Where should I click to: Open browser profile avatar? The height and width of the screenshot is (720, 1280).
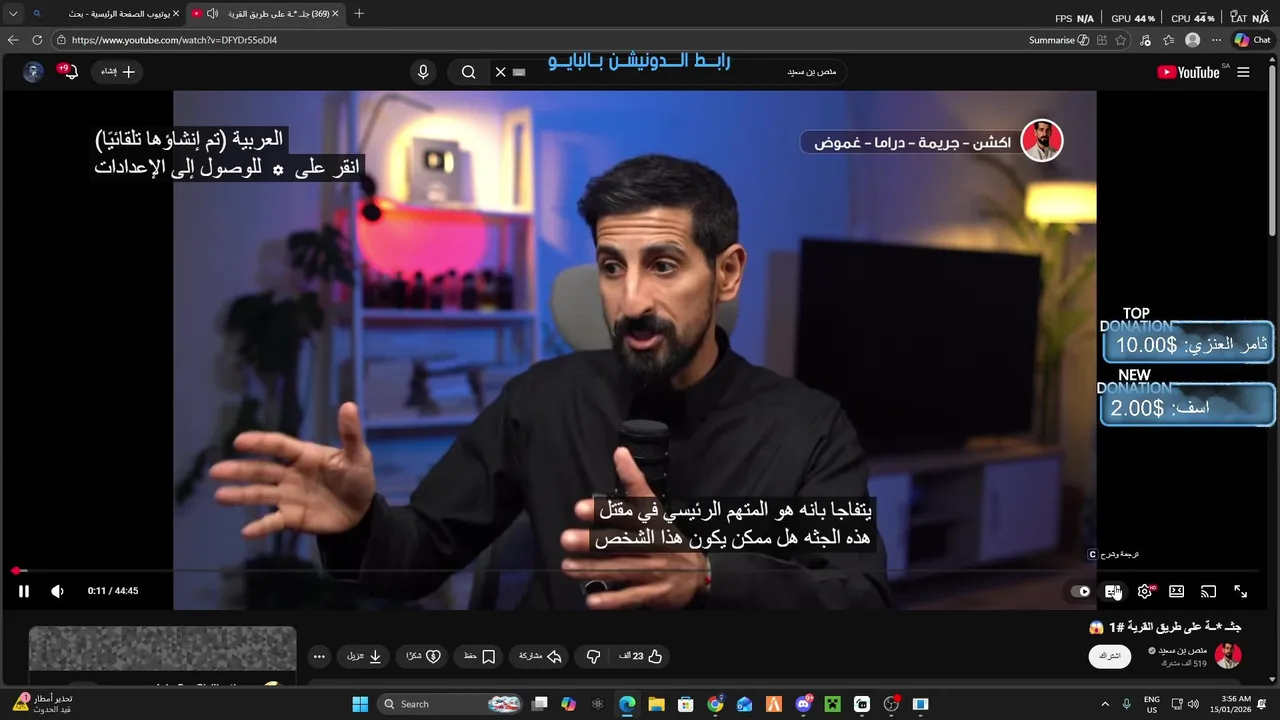point(1192,40)
